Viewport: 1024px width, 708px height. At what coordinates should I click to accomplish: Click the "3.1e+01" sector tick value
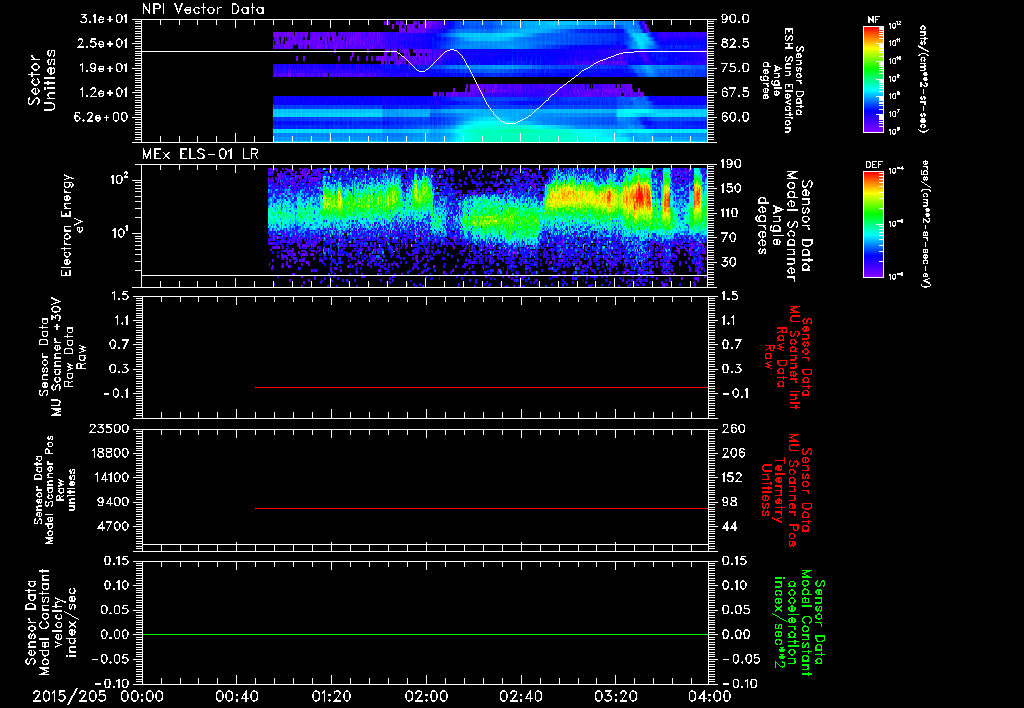tap(105, 19)
